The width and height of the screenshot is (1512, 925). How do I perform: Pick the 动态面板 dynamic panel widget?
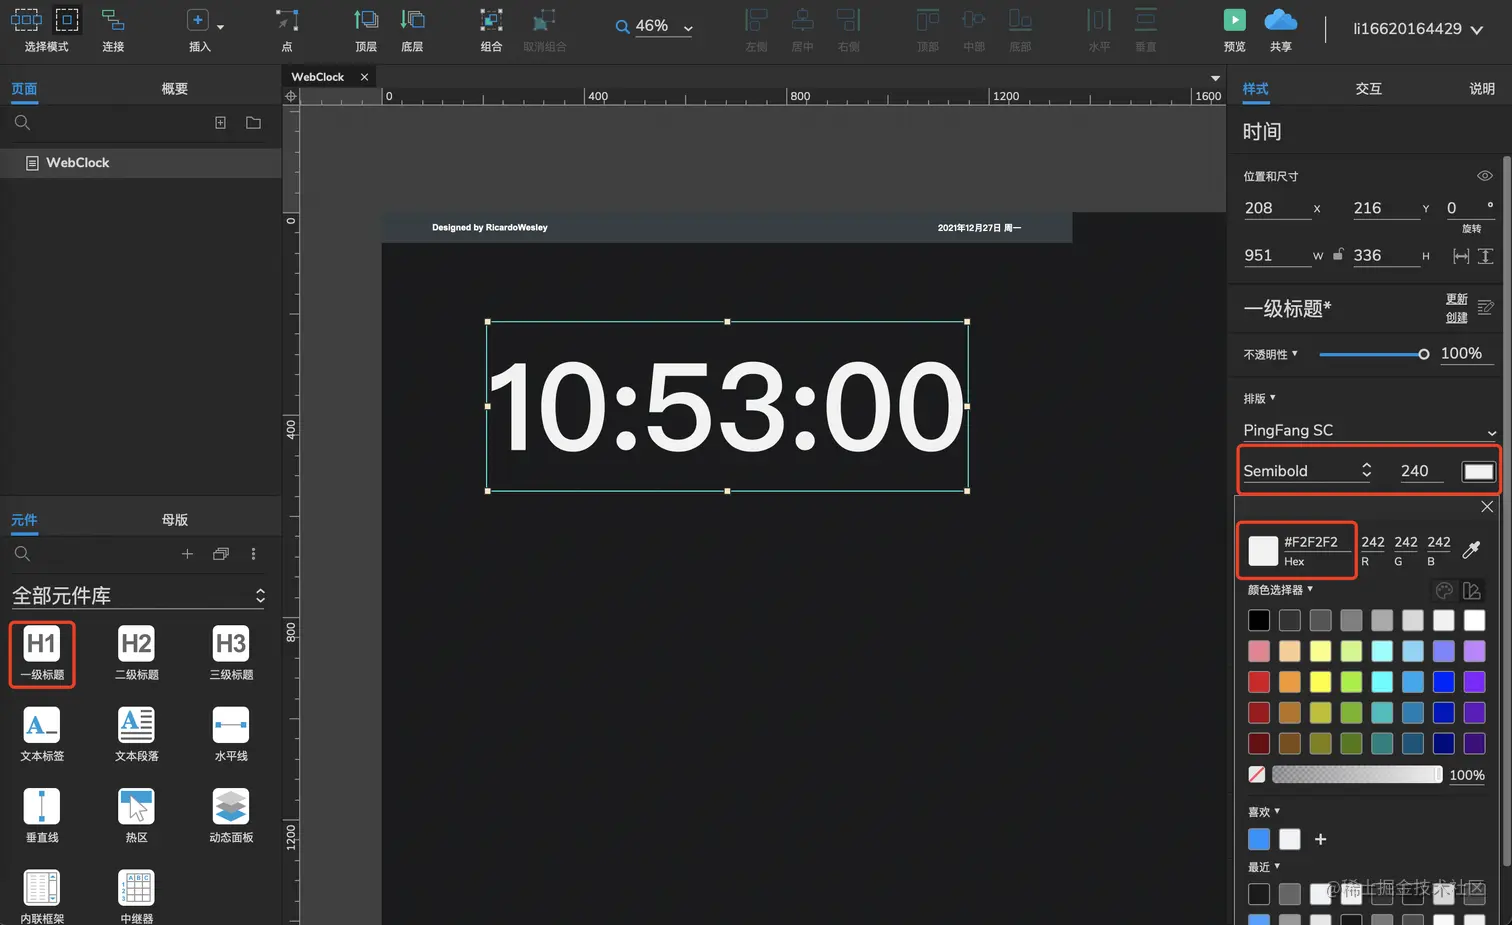[x=231, y=815]
